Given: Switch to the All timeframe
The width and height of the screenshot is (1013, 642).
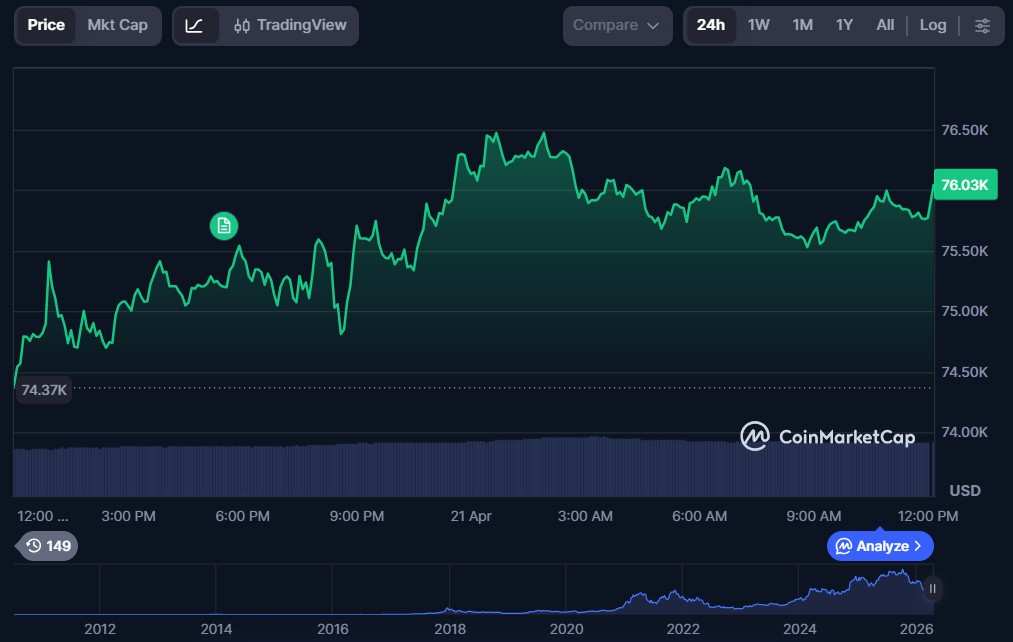Looking at the screenshot, I should [x=884, y=25].
